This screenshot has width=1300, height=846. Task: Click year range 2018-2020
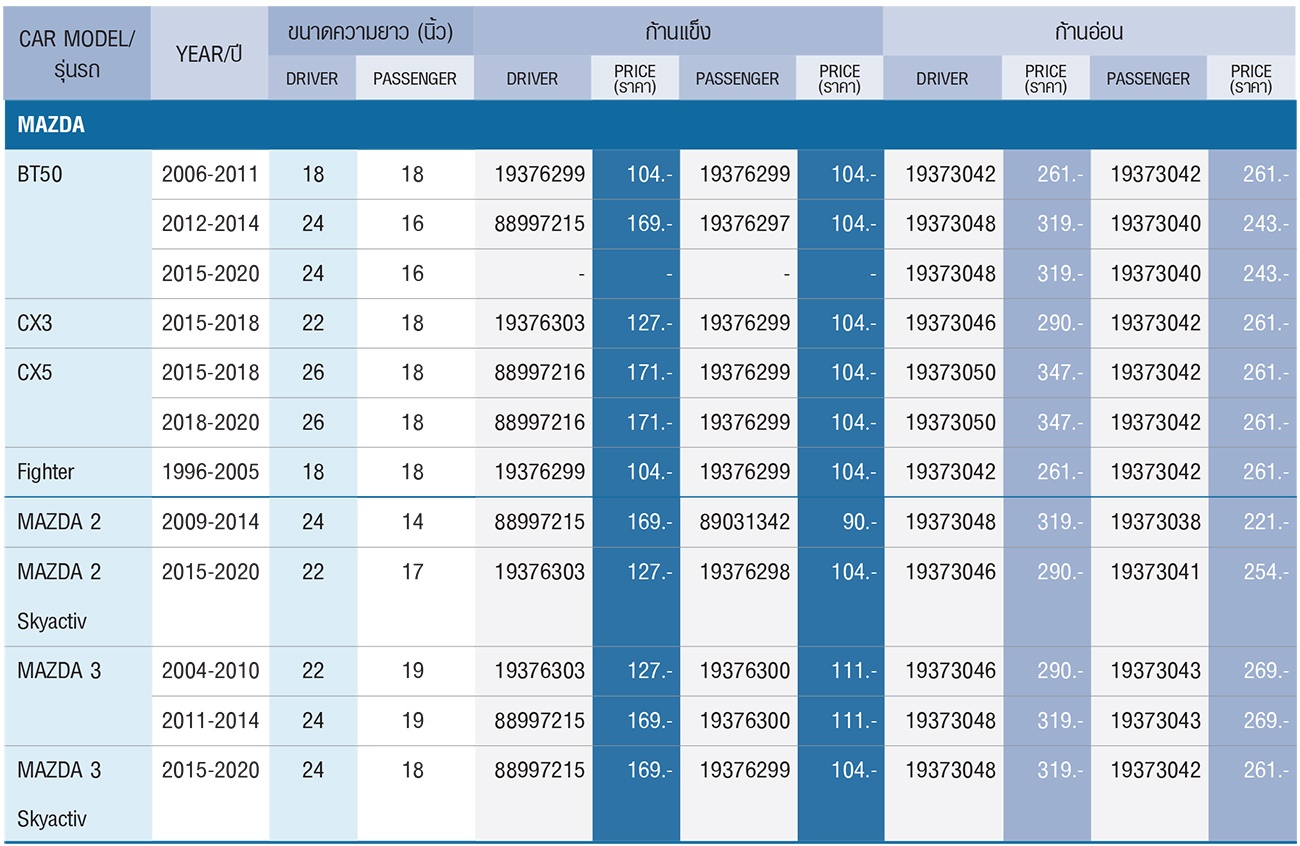coord(210,422)
